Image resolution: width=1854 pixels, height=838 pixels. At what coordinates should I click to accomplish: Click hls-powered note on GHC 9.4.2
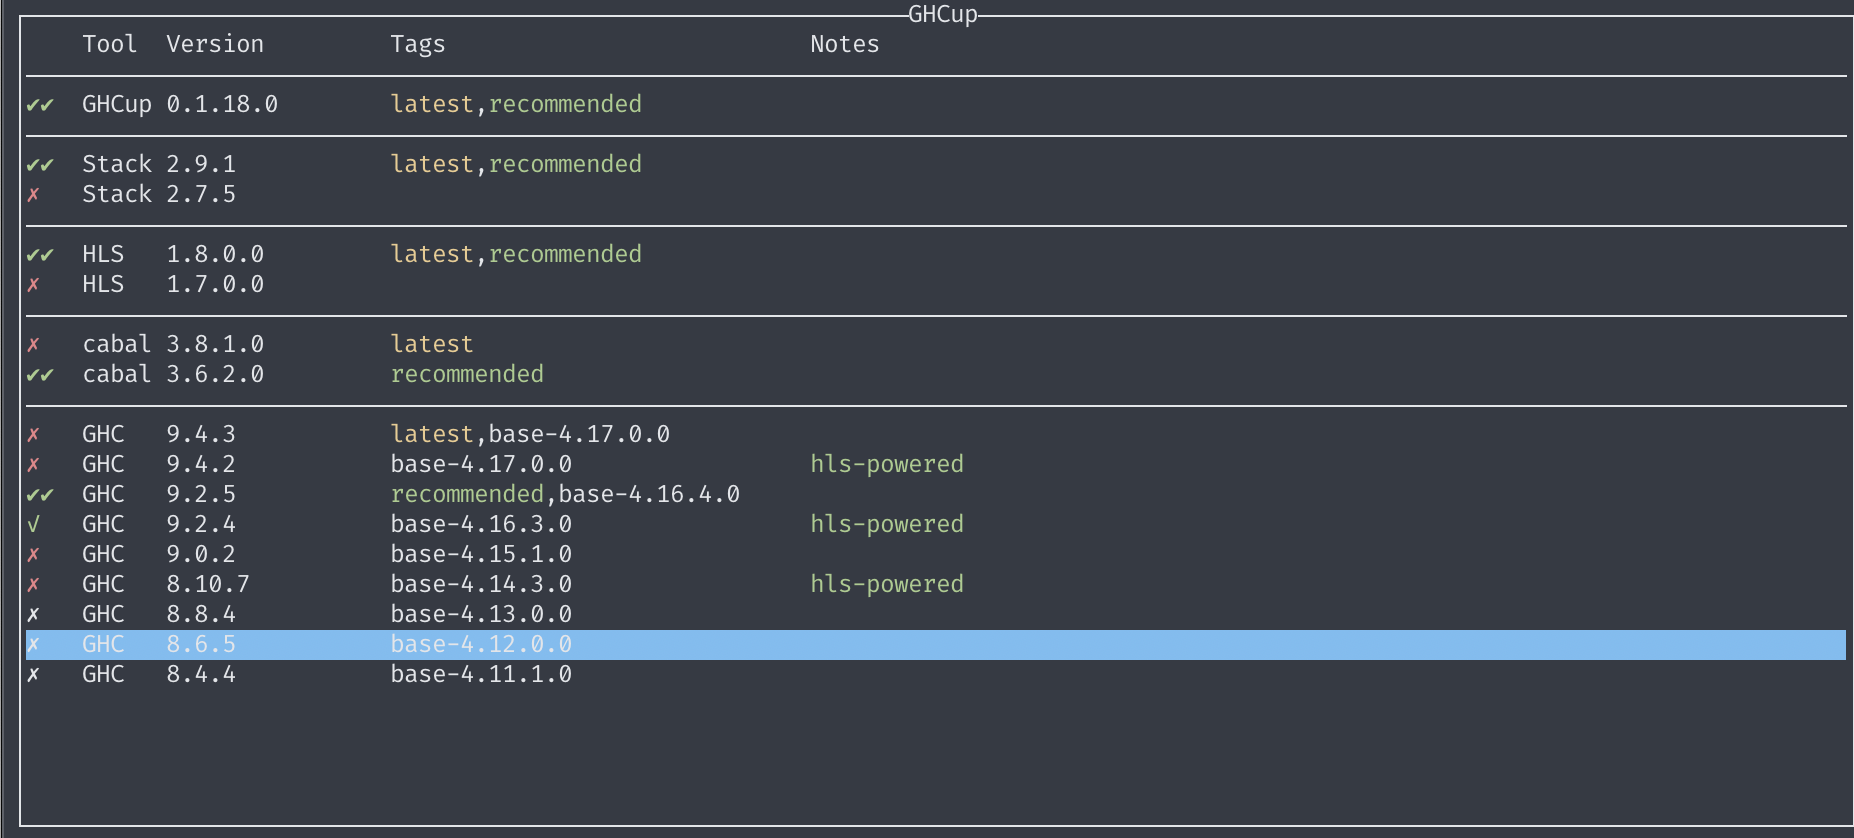click(887, 464)
